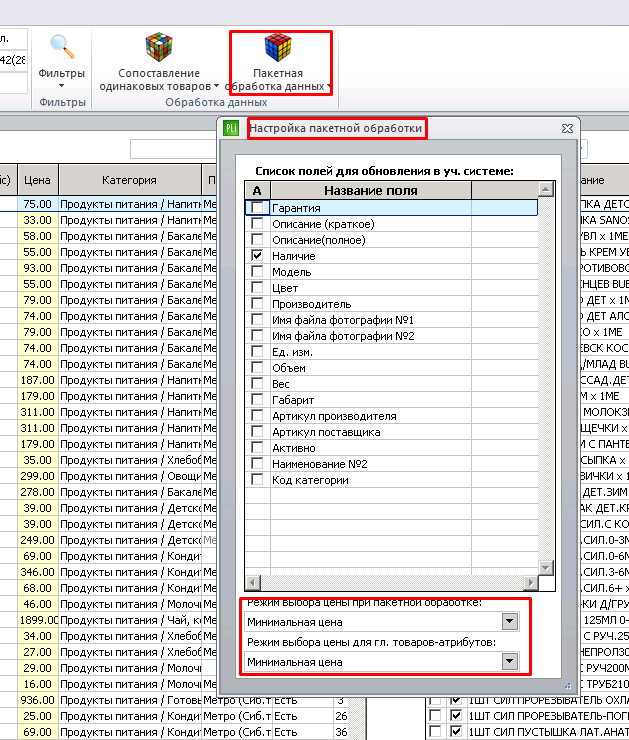Uncheck the Наличие field checkbox

(257, 255)
